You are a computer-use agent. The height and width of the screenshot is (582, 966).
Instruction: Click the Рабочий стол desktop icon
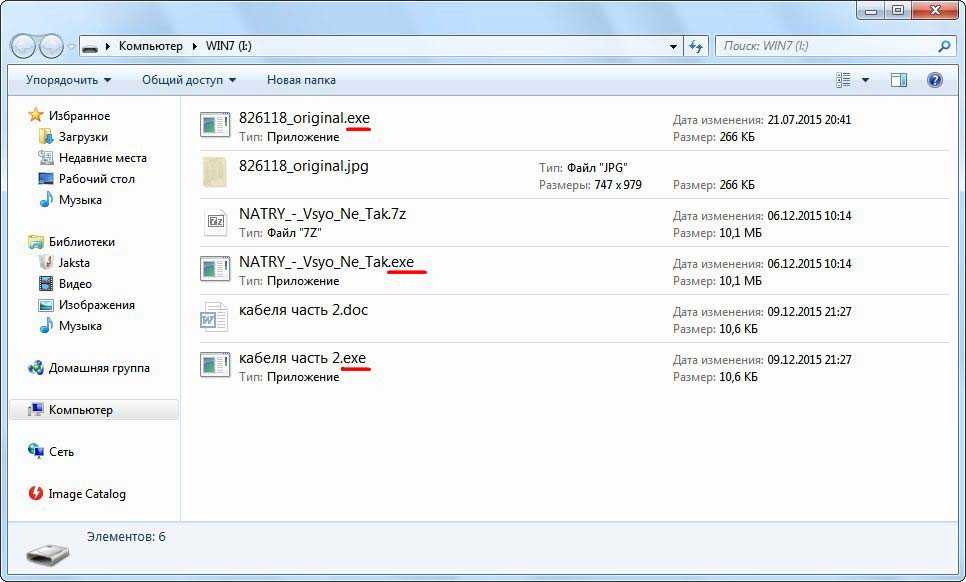pyautogui.click(x=46, y=179)
